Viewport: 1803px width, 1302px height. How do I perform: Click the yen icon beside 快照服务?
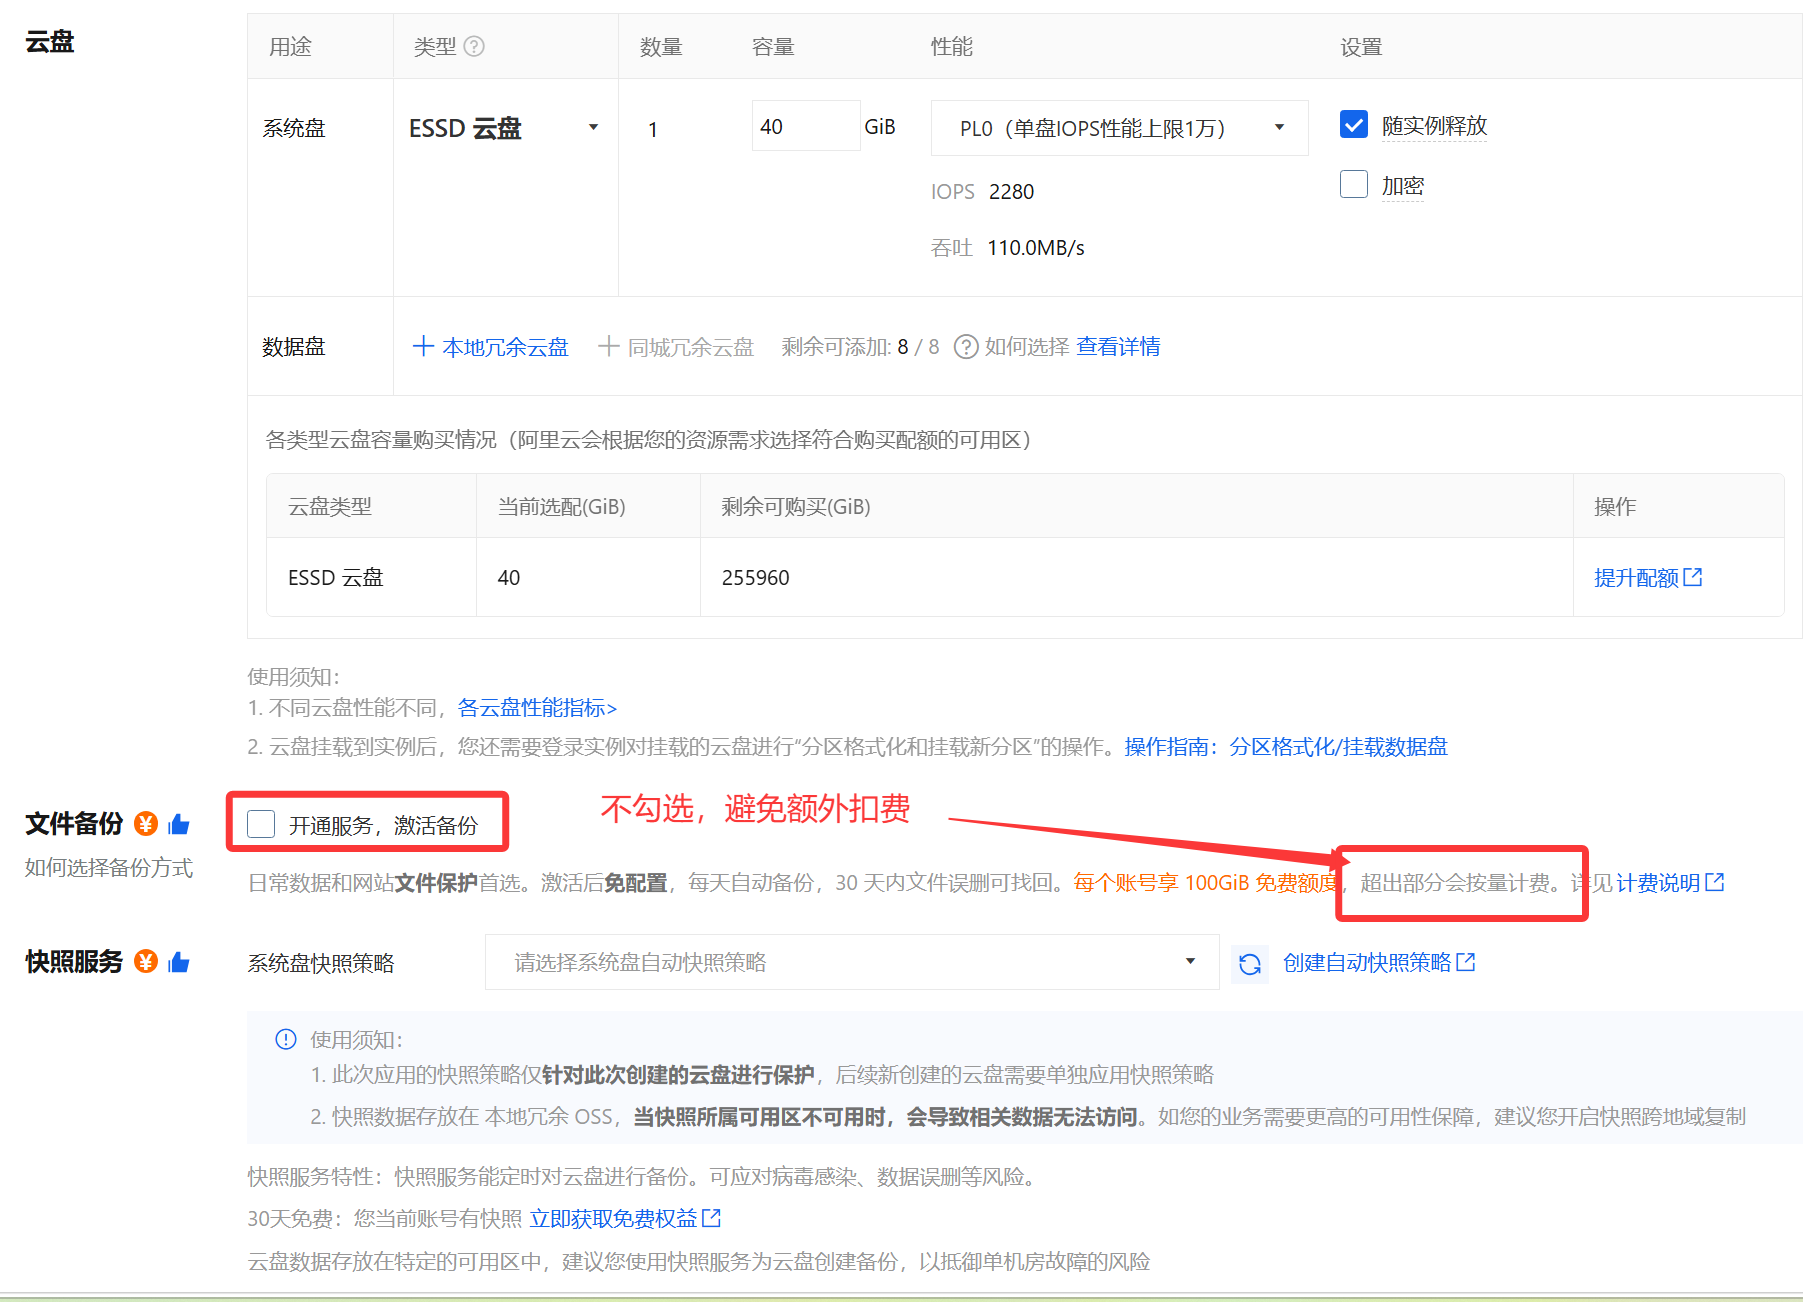point(146,961)
